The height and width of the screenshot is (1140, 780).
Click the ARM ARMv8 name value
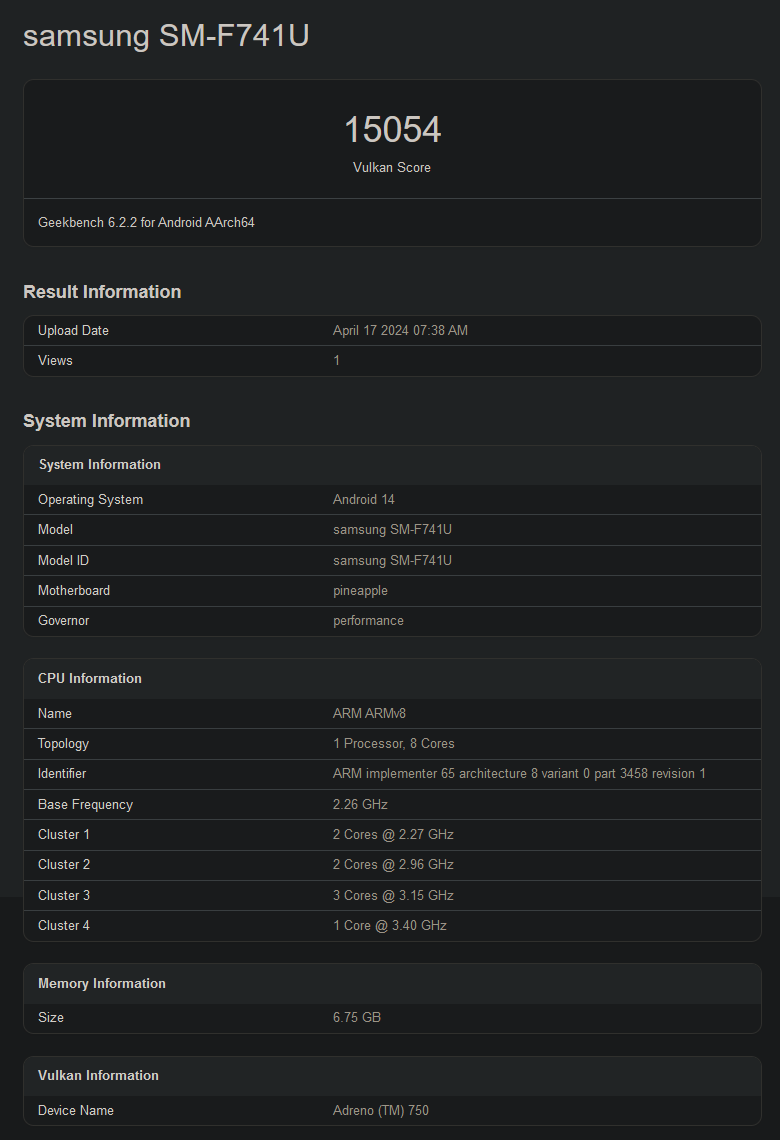pyautogui.click(x=369, y=713)
